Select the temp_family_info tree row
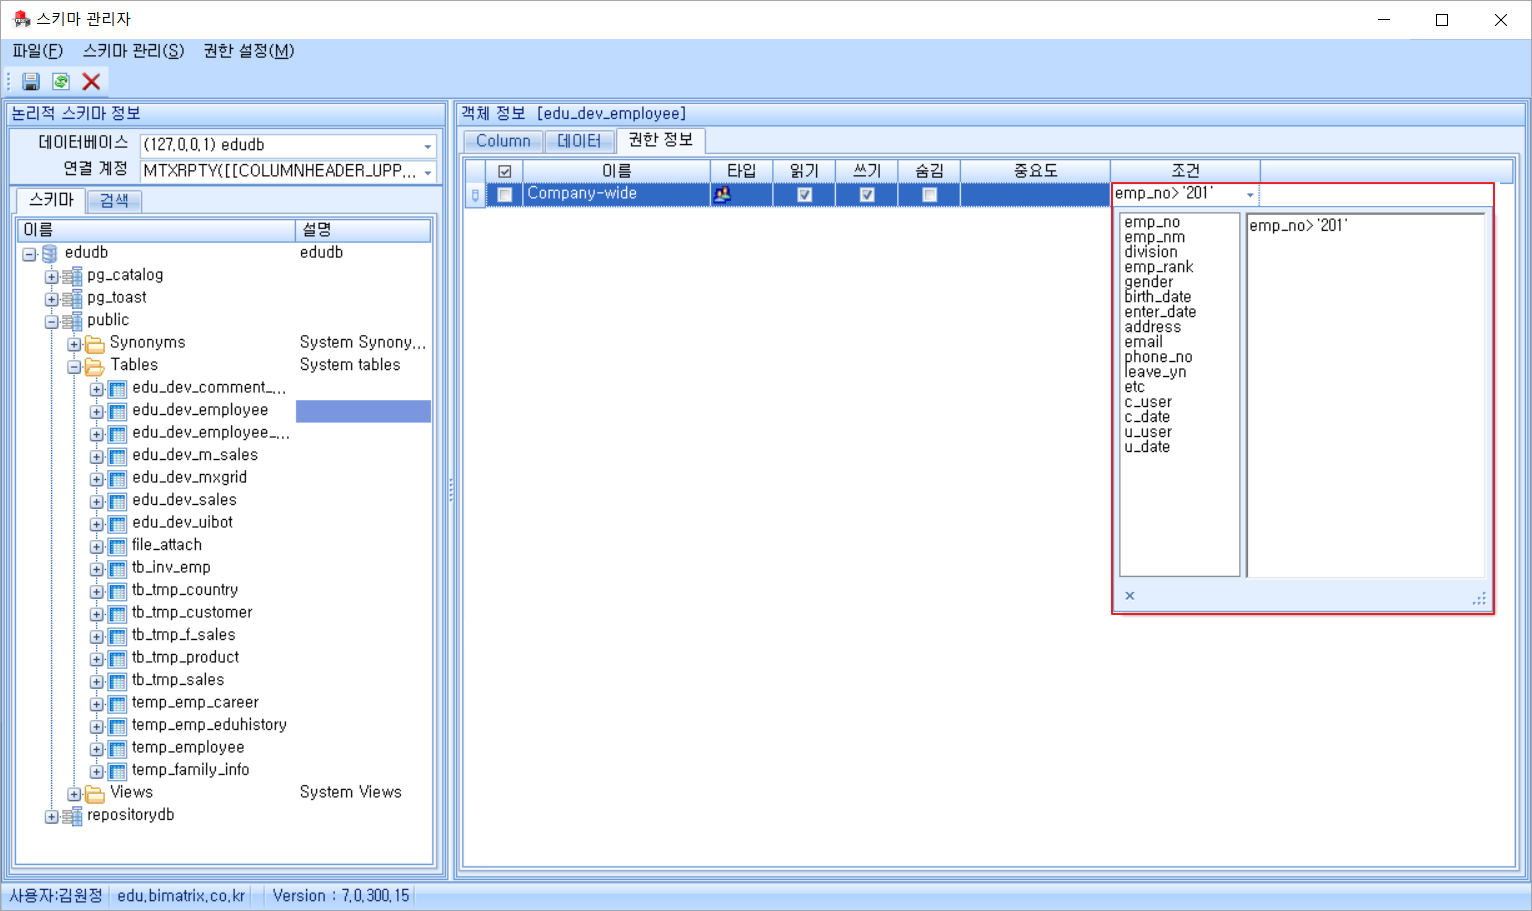The image size is (1532, 911). [191, 770]
